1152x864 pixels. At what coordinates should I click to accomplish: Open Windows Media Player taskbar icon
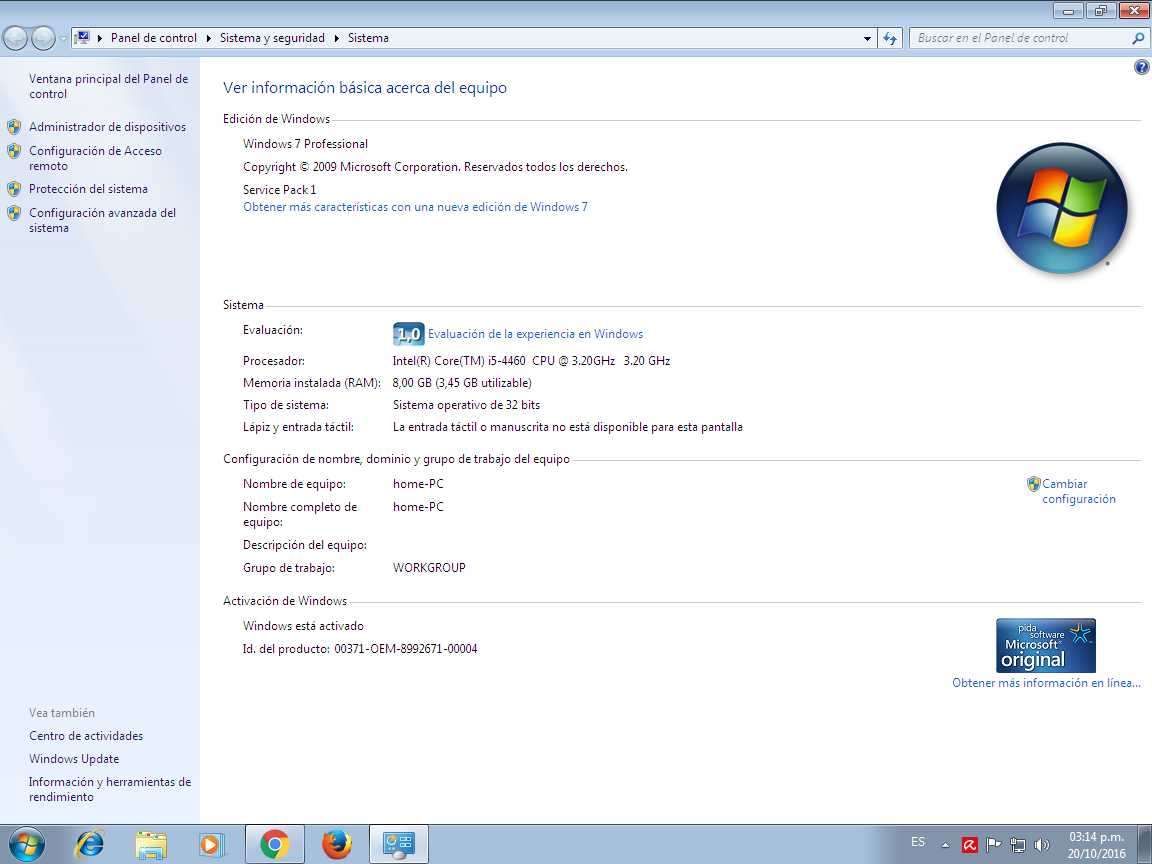[212, 845]
